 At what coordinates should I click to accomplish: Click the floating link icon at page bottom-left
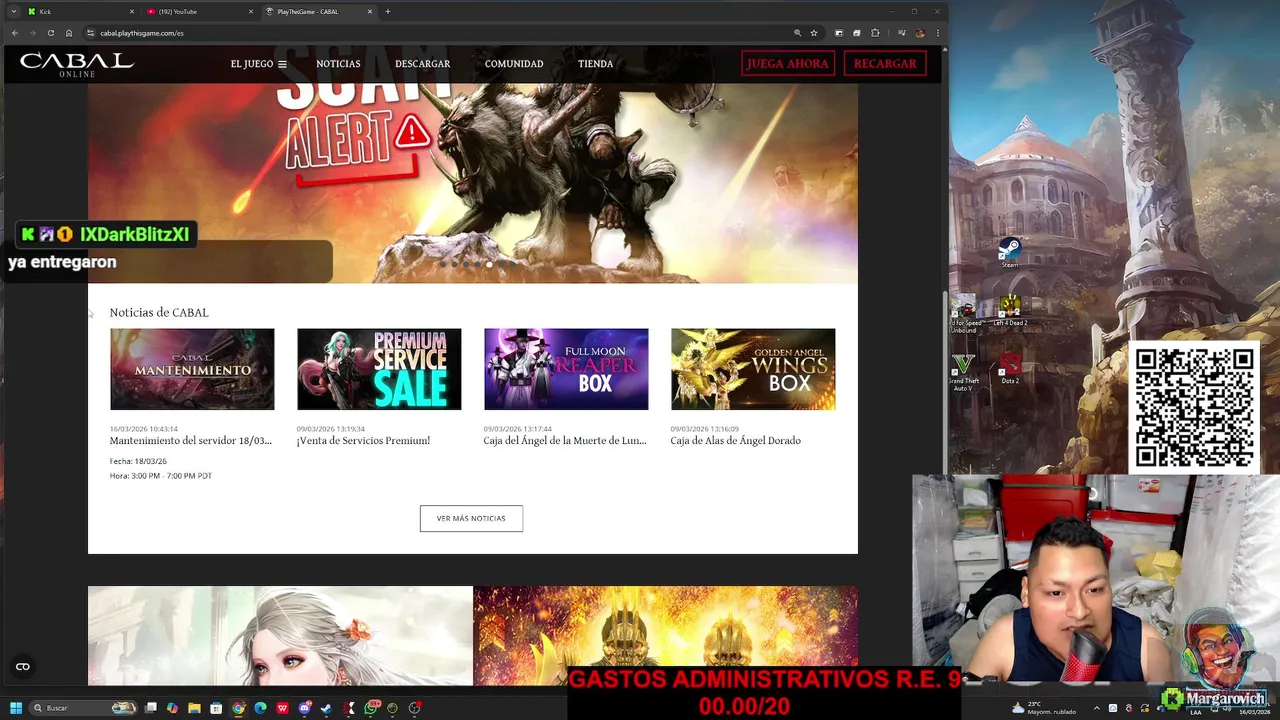pos(23,667)
